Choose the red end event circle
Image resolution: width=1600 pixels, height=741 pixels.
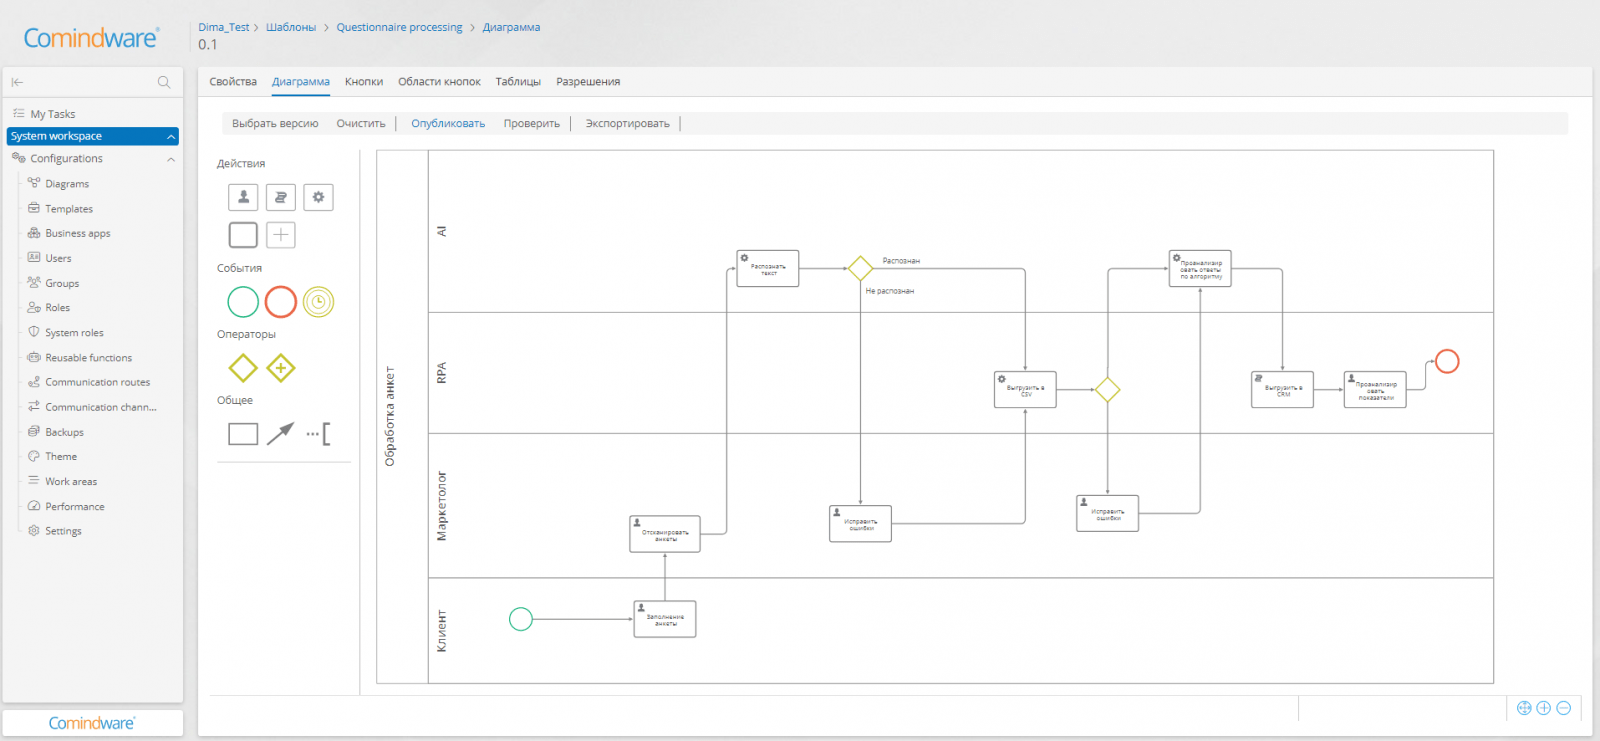point(281,302)
